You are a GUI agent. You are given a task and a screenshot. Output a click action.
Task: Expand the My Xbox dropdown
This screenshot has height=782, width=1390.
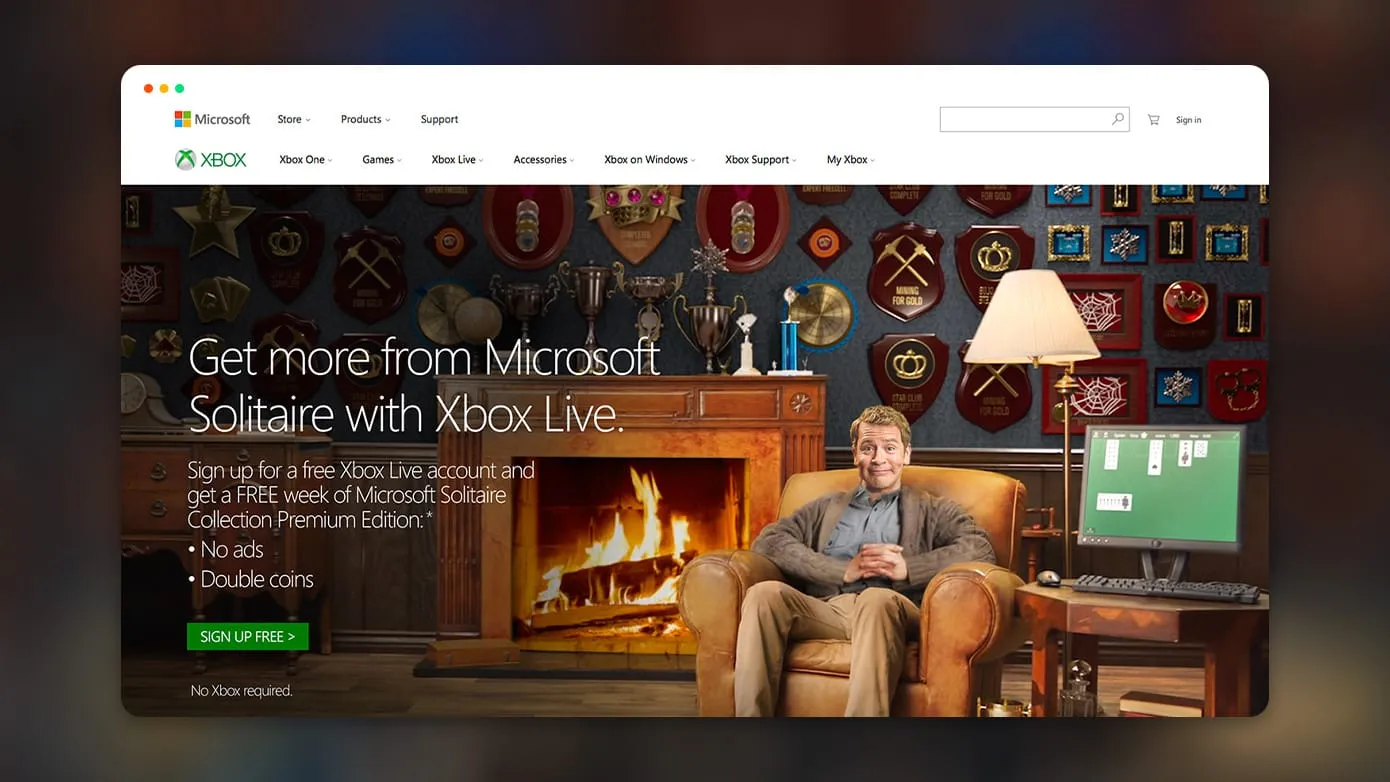[848, 159]
